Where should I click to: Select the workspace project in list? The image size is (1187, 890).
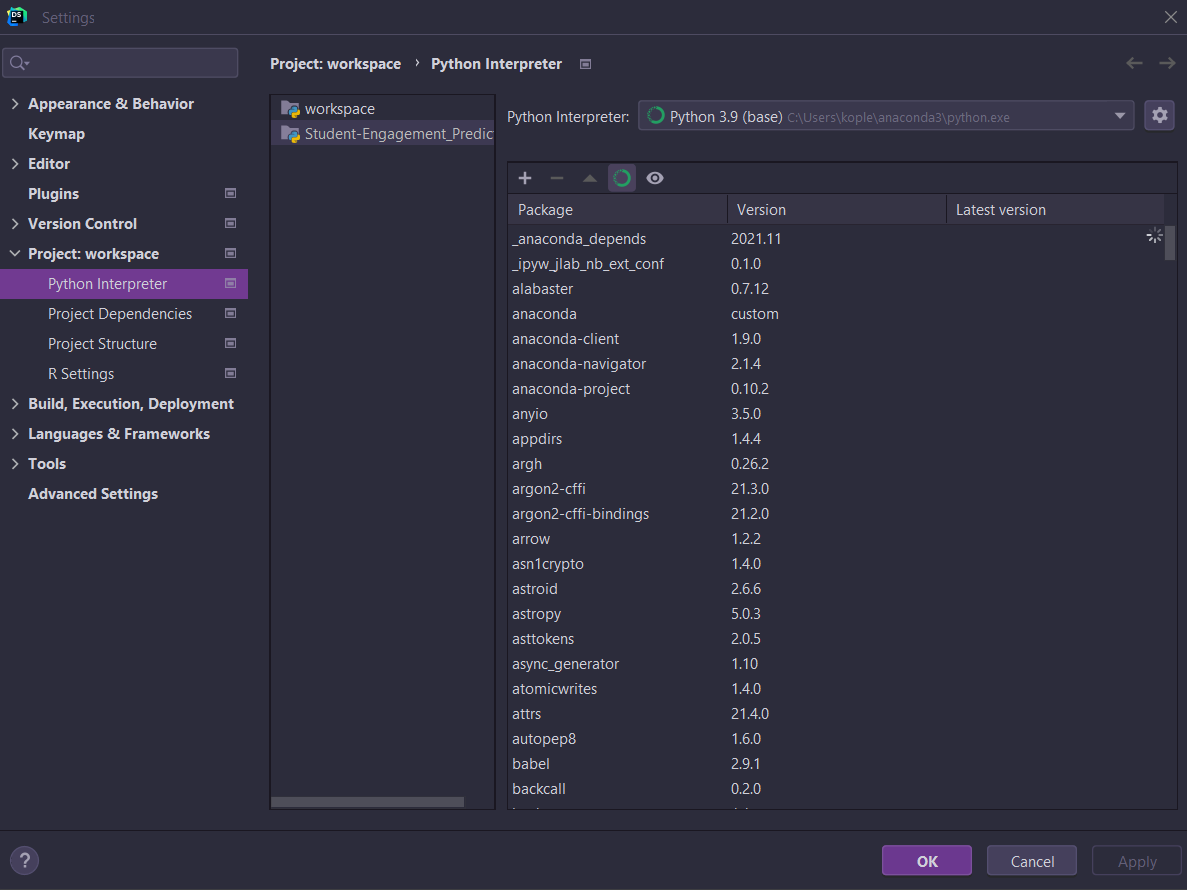point(382,109)
